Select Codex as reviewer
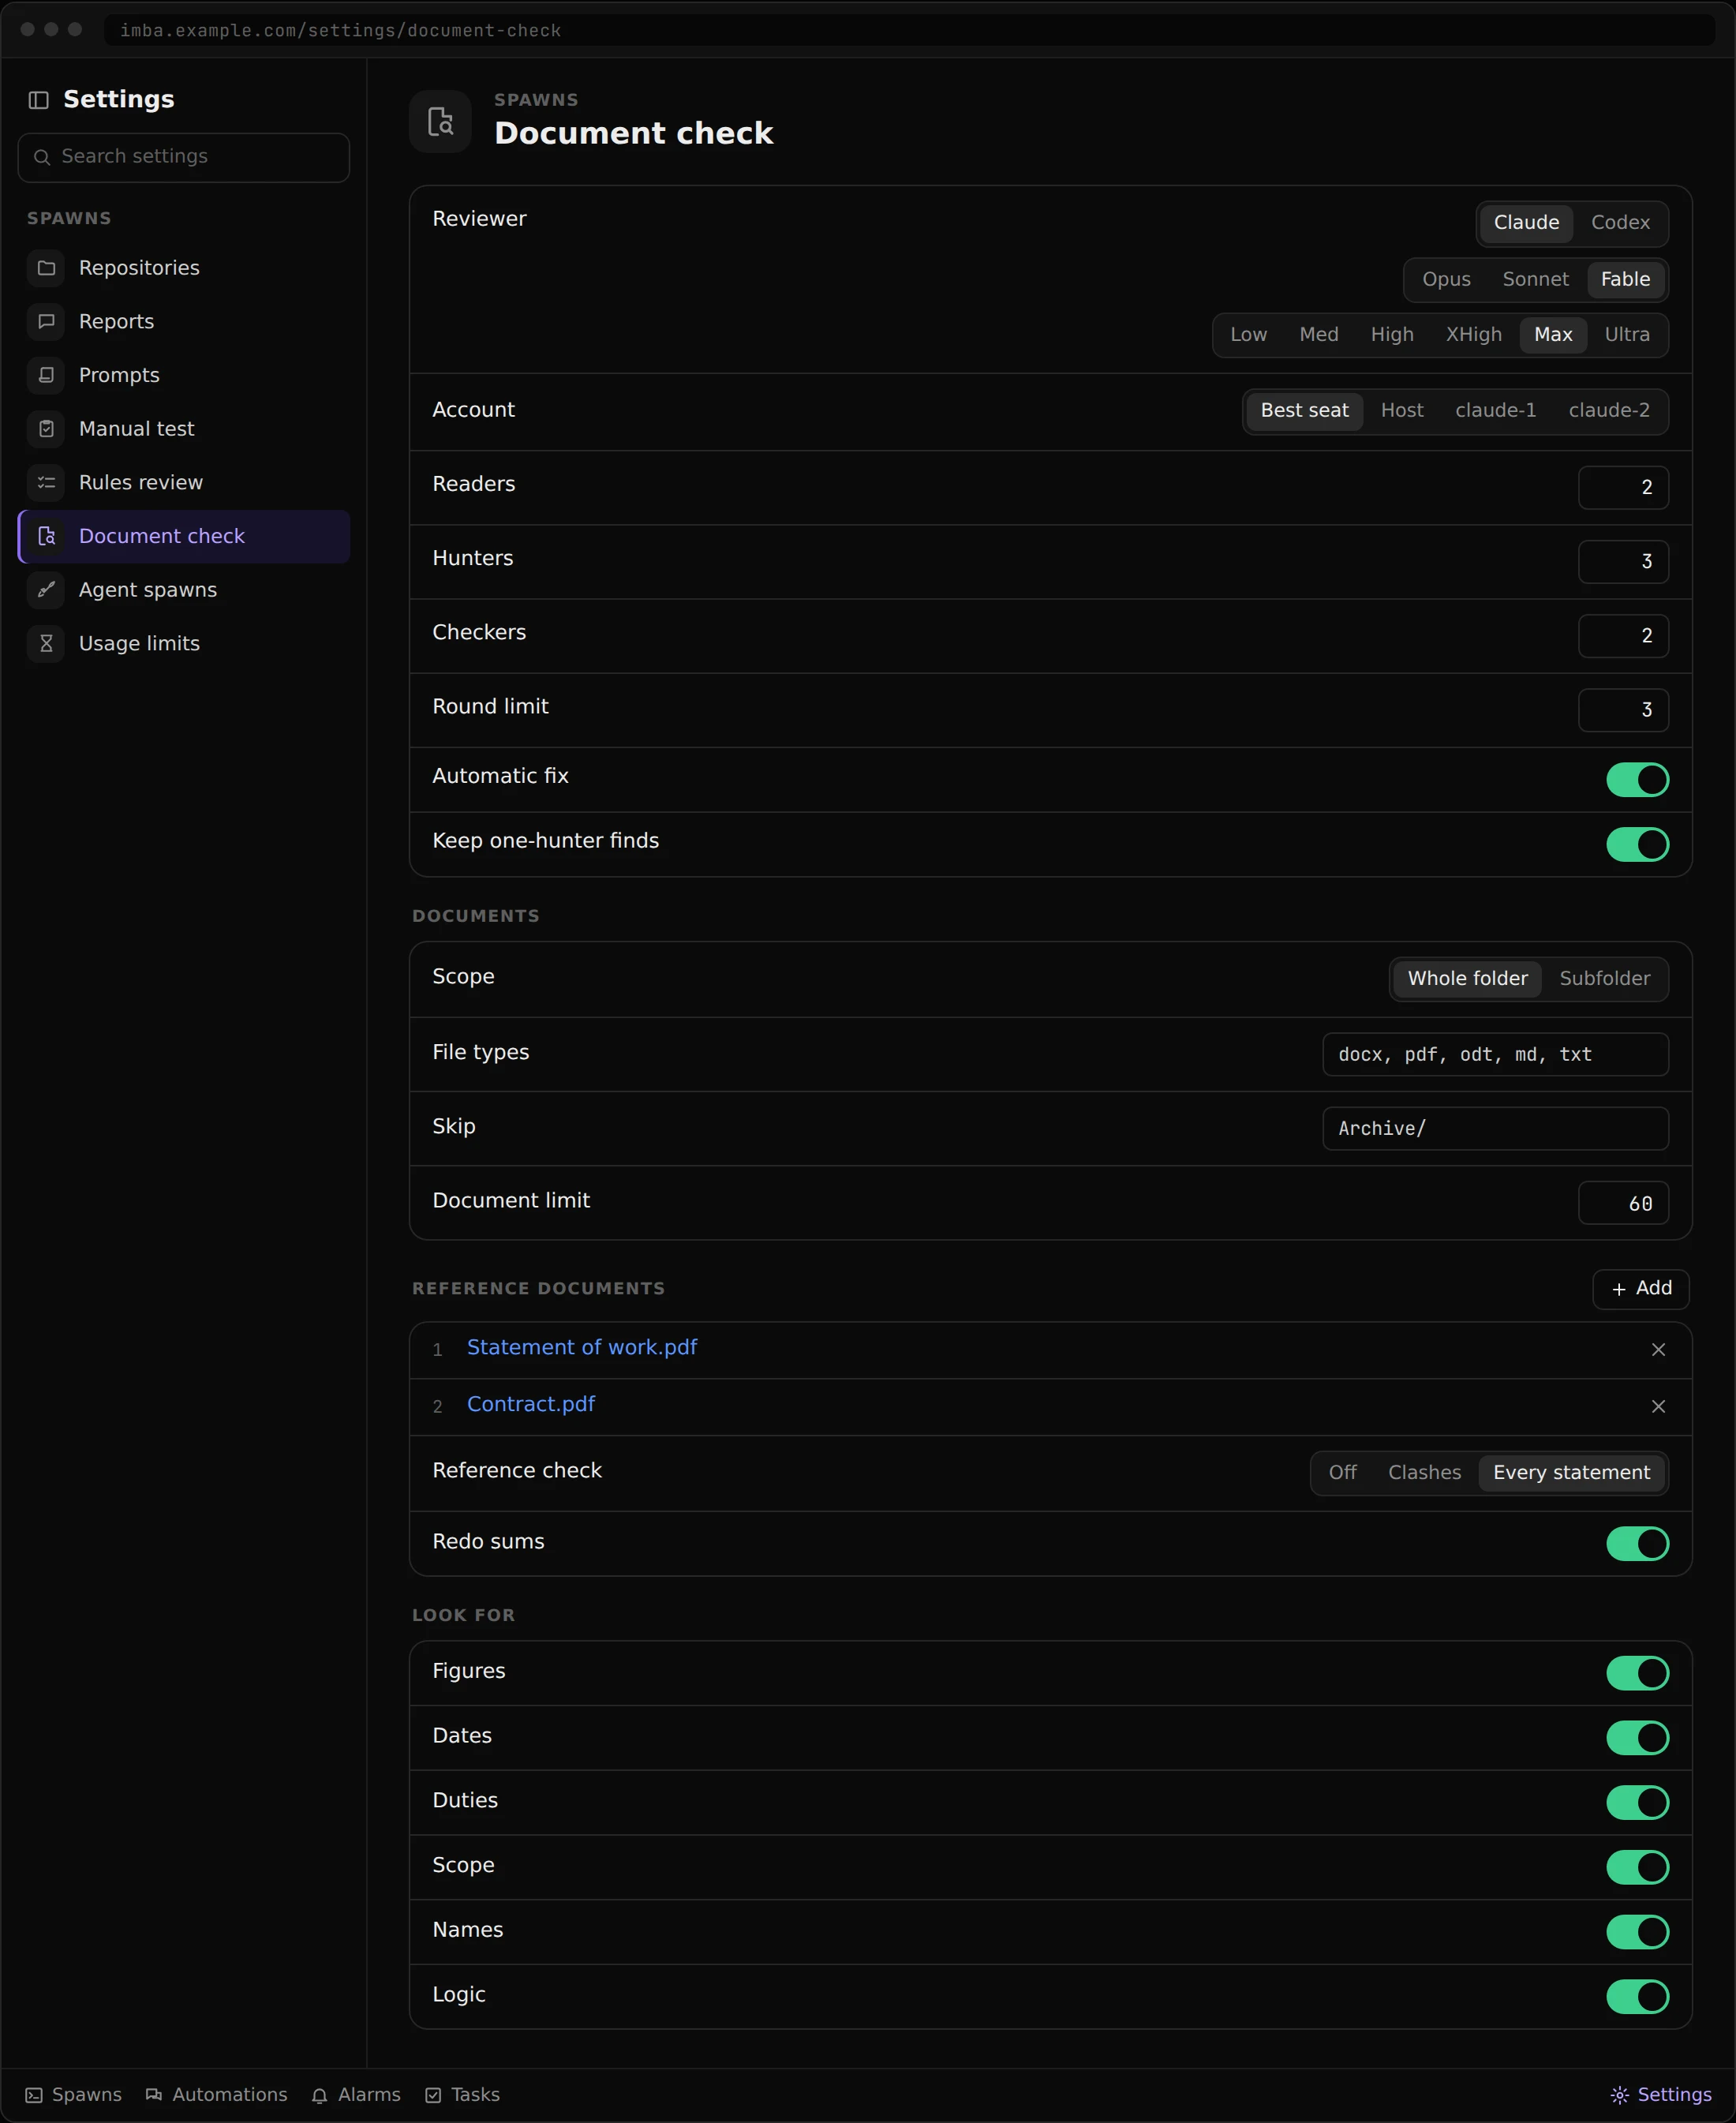 [x=1620, y=223]
